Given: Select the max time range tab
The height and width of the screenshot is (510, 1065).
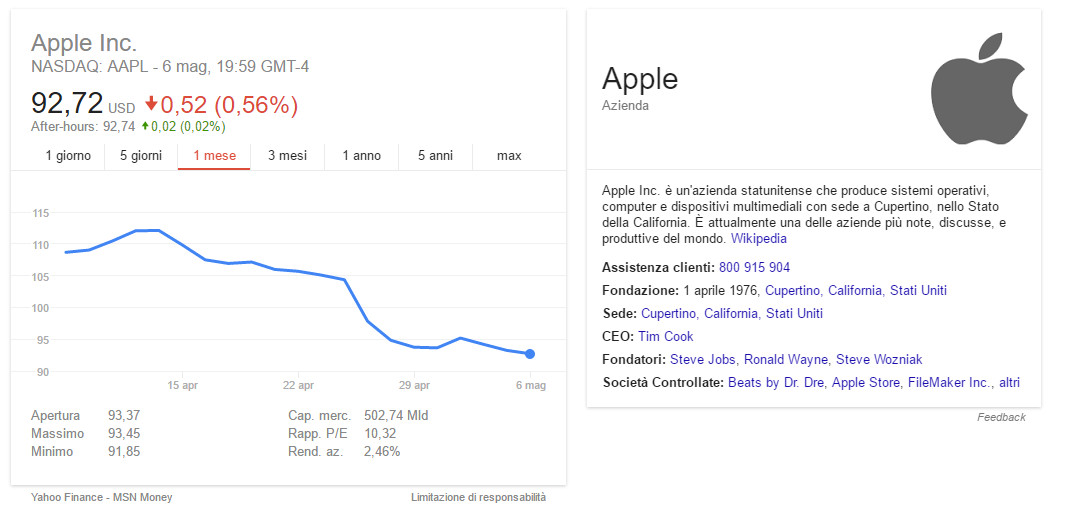Looking at the screenshot, I should coord(509,155).
